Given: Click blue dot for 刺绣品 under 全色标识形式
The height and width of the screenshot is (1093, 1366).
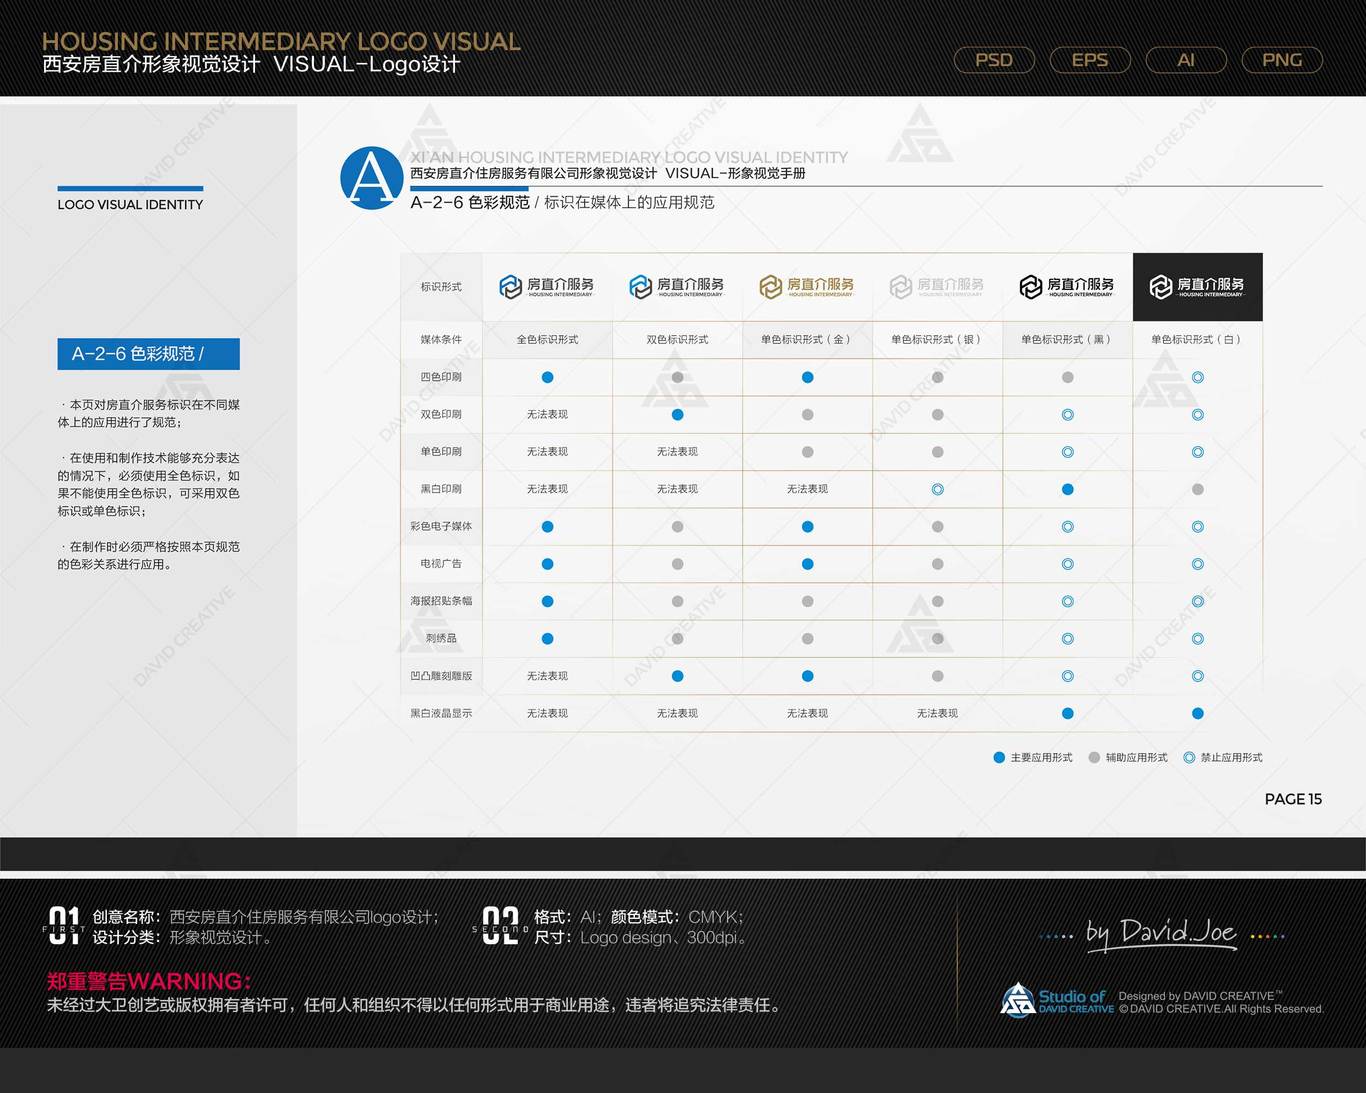Looking at the screenshot, I should pos(547,638).
